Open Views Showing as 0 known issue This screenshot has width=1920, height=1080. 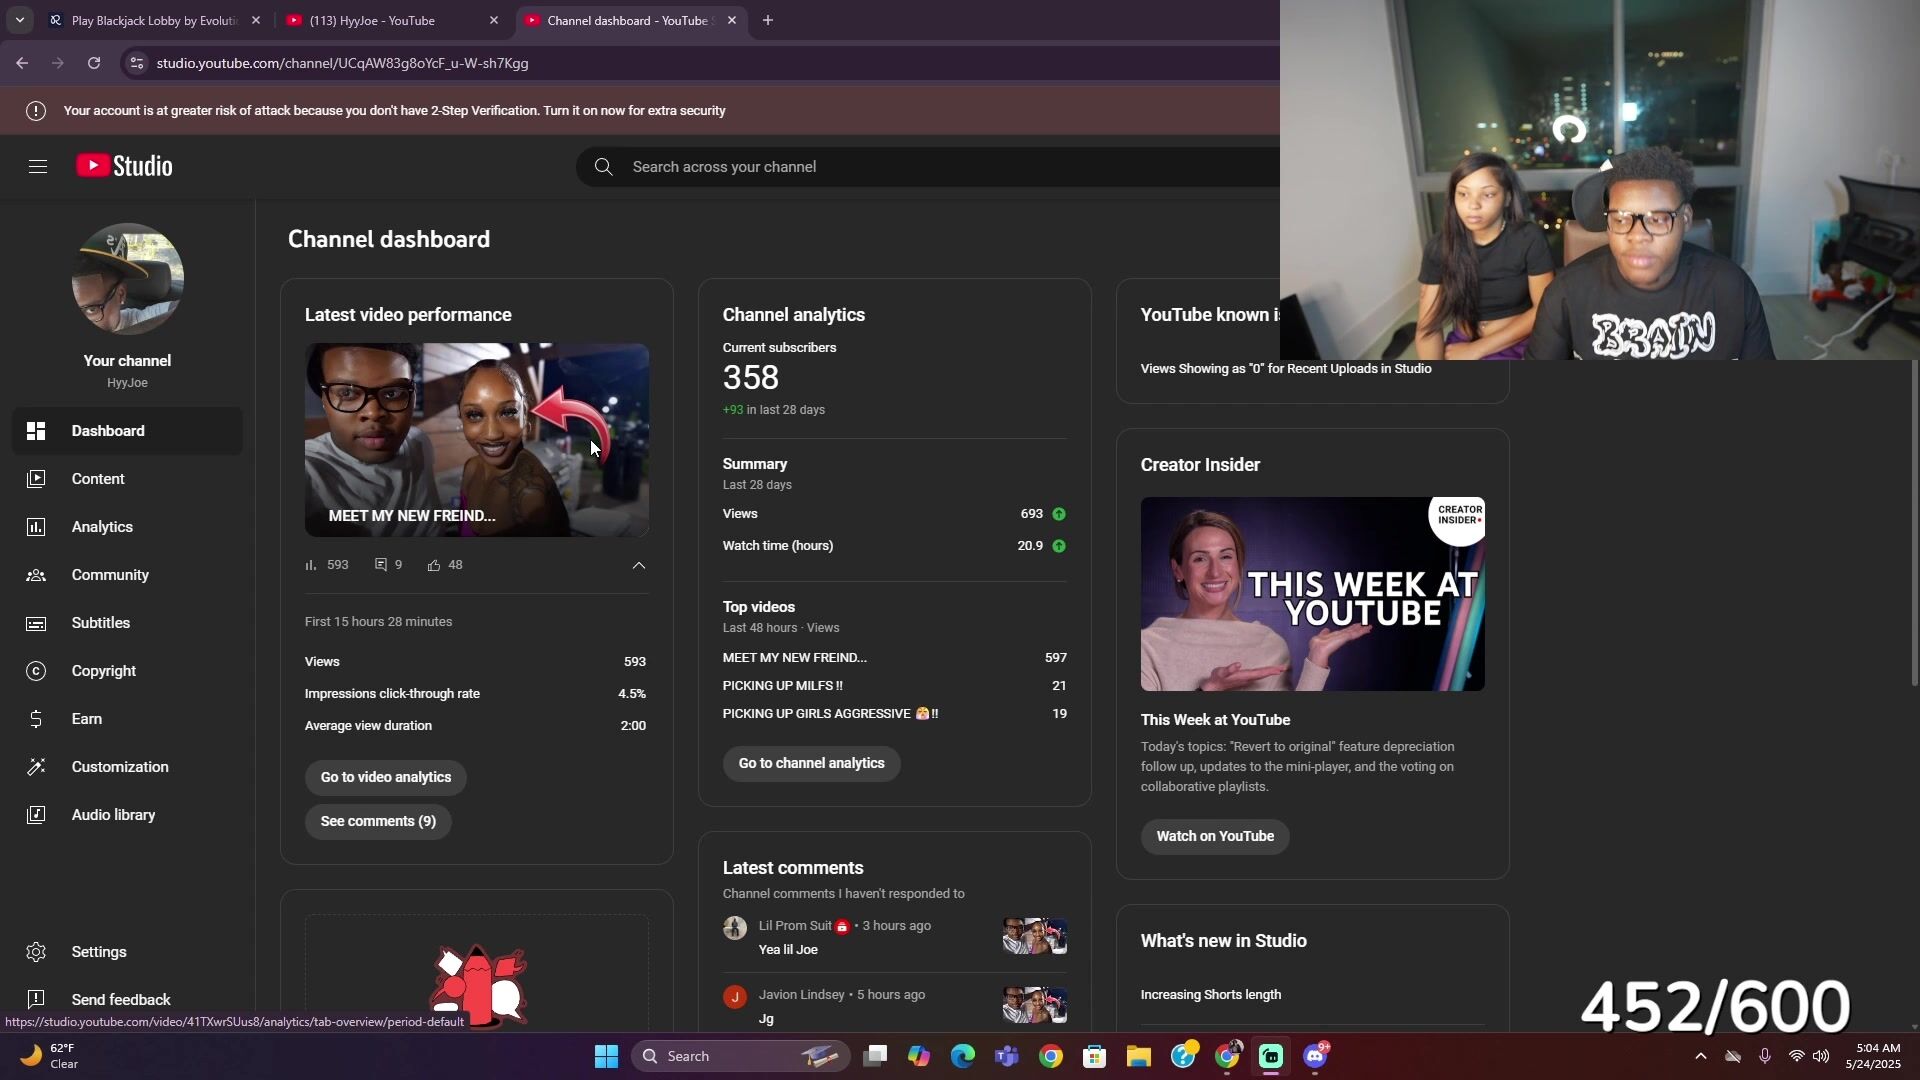click(x=1286, y=369)
